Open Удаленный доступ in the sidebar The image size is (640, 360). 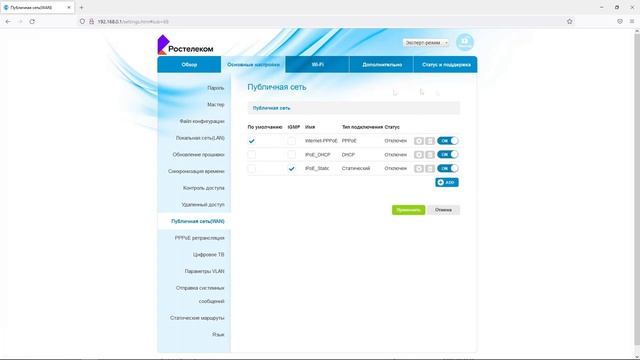point(202,204)
